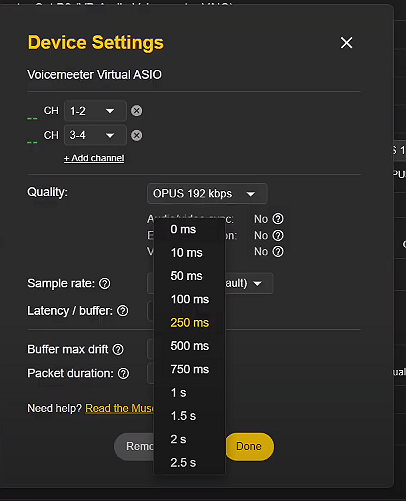Open help icon beside second No value
406x501 pixels.
[x=278, y=235]
